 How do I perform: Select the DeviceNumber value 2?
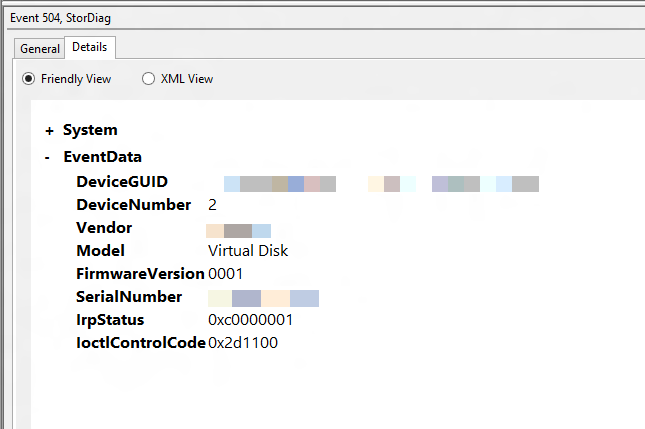(212, 205)
